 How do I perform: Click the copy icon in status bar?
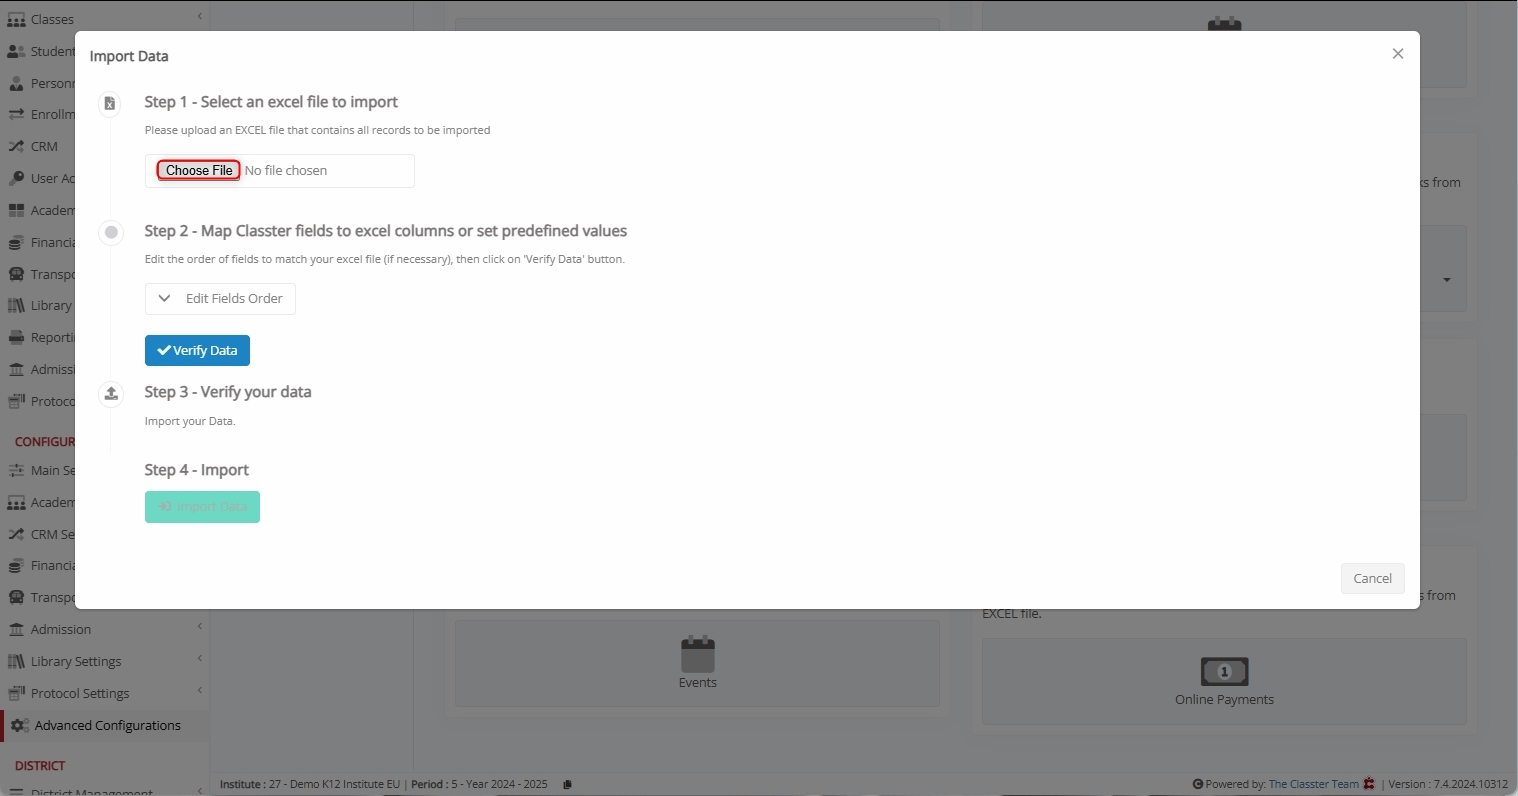pos(567,784)
